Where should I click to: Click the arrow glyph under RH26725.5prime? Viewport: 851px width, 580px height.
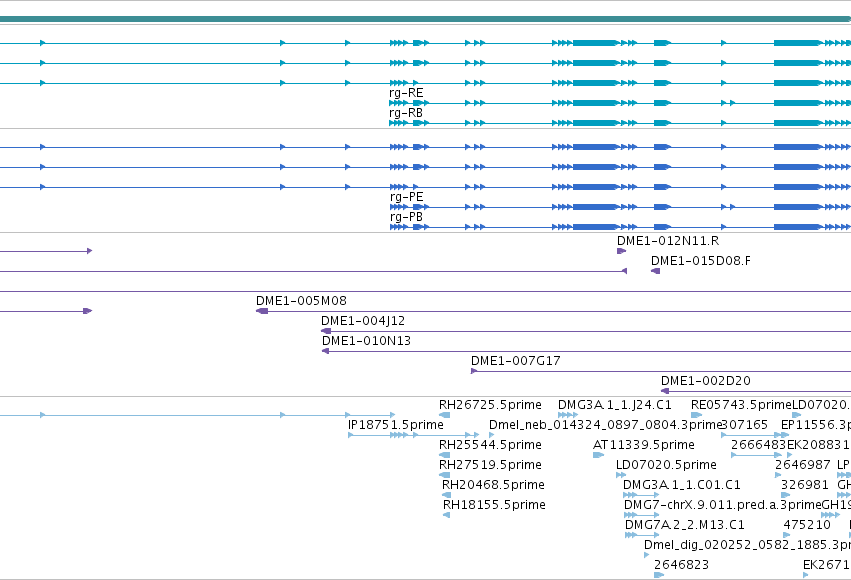pyautogui.click(x=444, y=415)
